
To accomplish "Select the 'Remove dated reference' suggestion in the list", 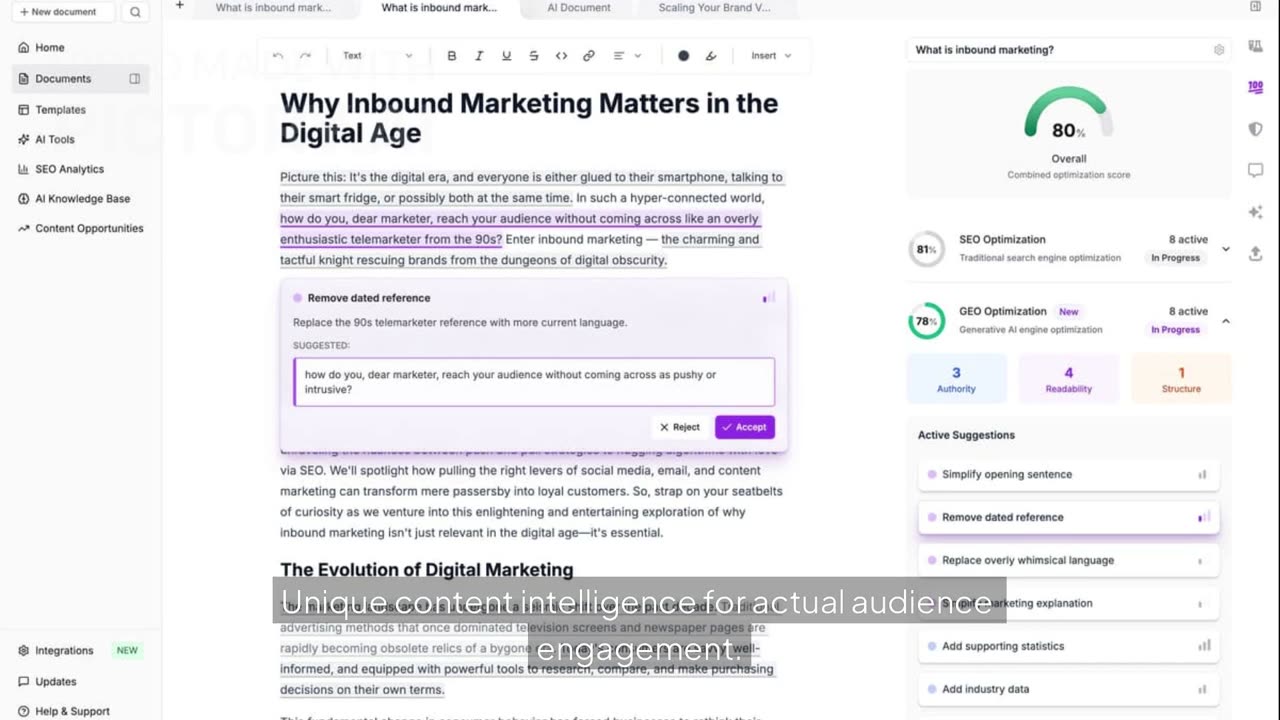I will pyautogui.click(x=1068, y=517).
